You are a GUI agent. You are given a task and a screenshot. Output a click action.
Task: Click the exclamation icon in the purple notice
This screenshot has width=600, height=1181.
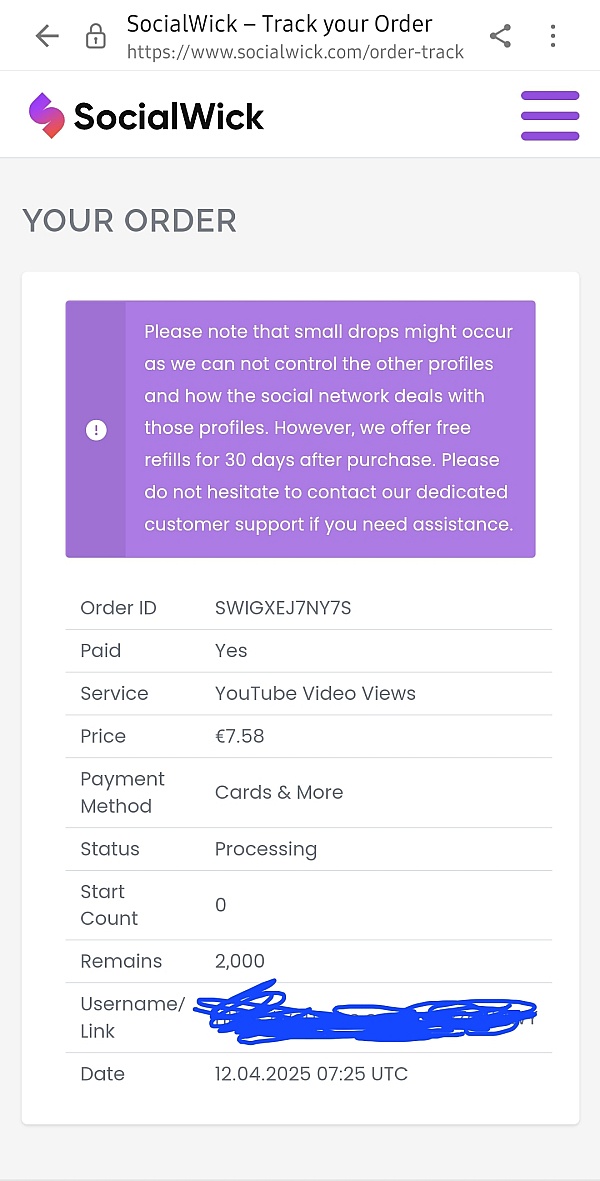click(x=96, y=430)
